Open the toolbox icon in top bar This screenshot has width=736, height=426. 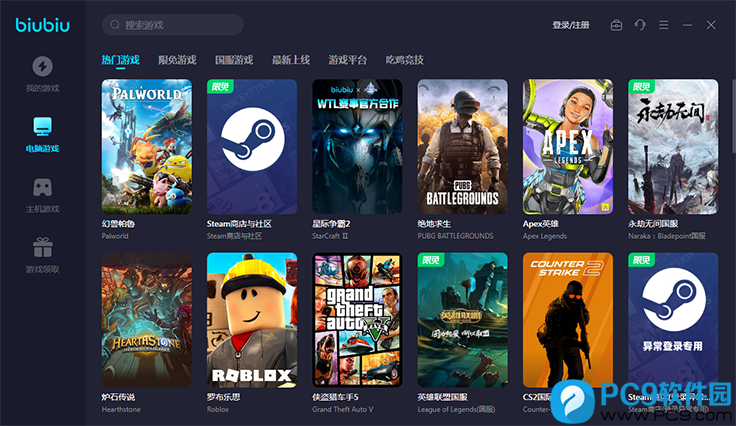[616, 25]
